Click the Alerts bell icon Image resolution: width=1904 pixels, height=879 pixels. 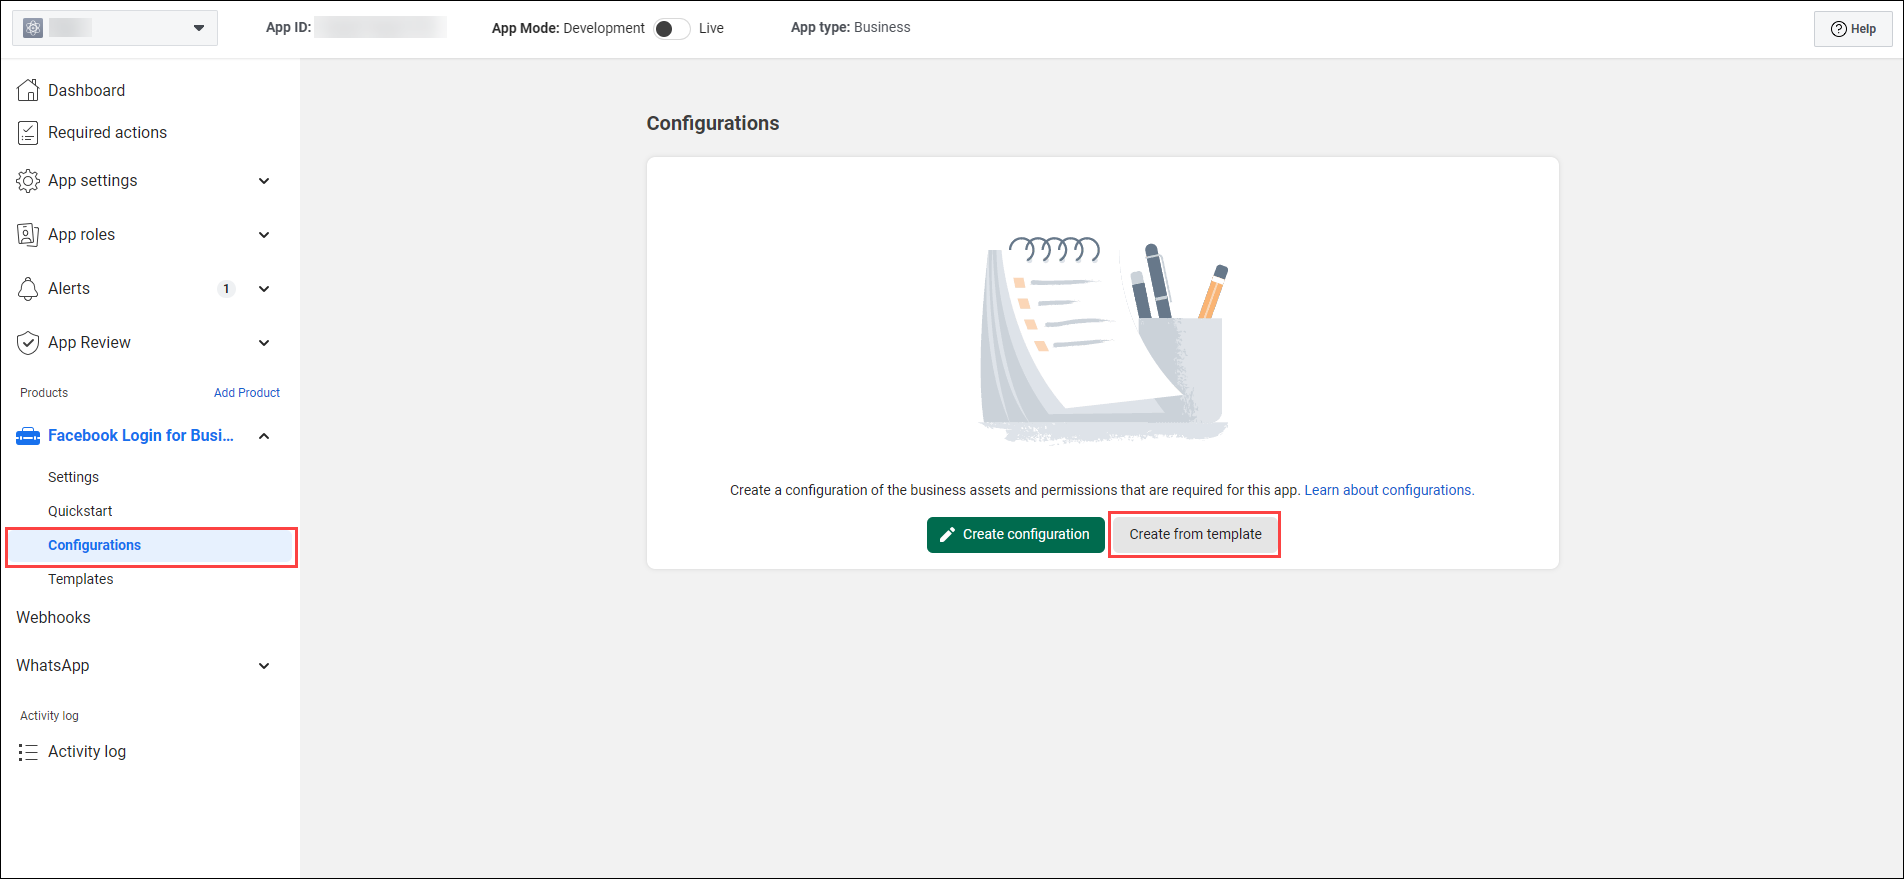coord(28,289)
